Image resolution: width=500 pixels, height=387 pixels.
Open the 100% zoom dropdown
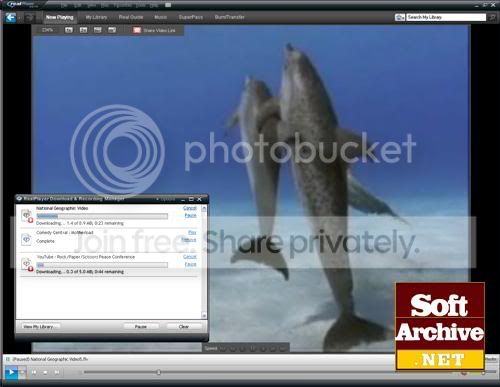[x=48, y=30]
